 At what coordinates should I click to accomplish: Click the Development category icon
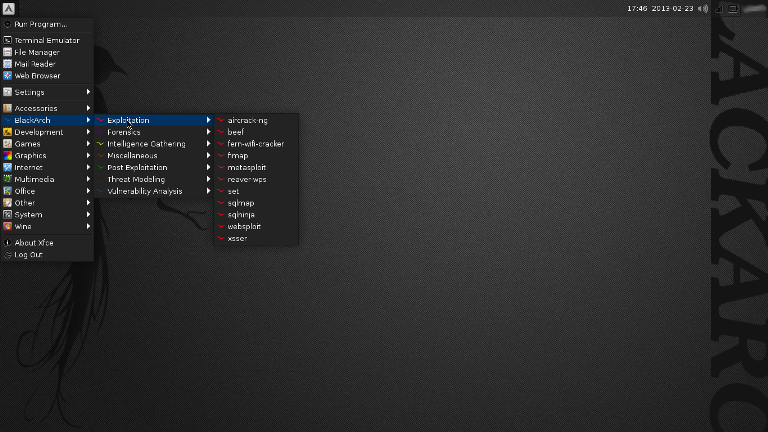tap(7, 132)
